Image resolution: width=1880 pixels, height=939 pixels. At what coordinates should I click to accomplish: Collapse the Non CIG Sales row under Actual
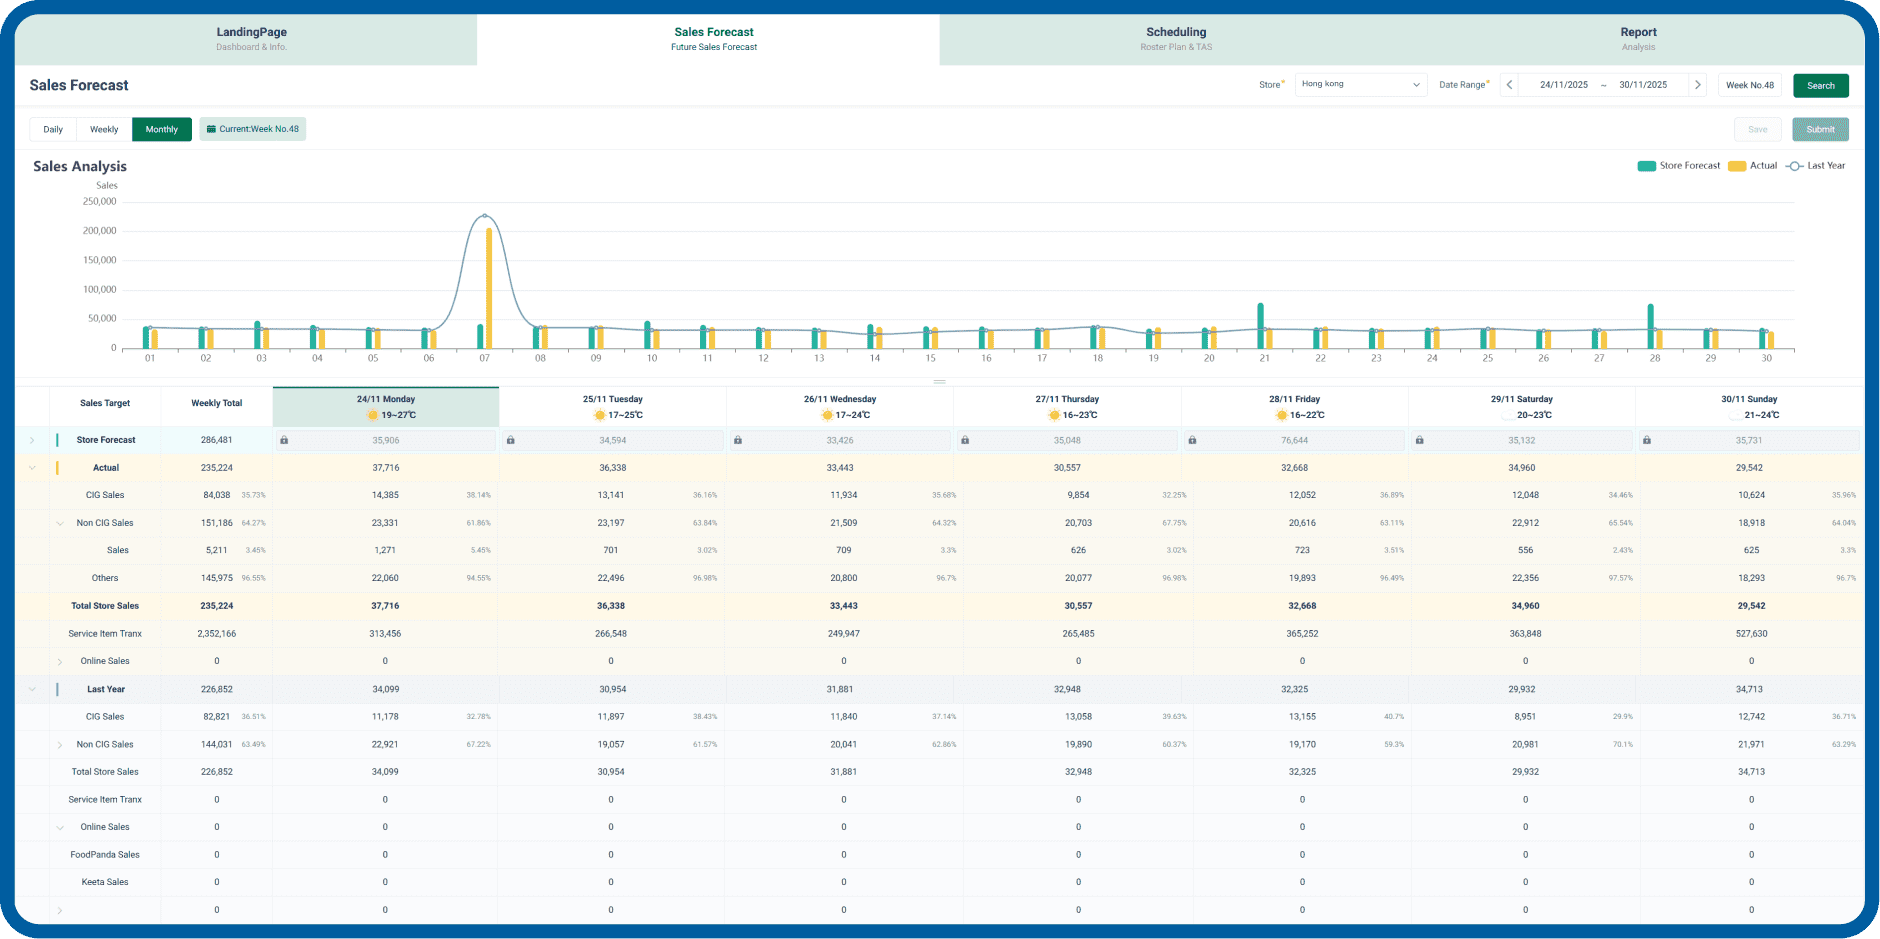60,522
